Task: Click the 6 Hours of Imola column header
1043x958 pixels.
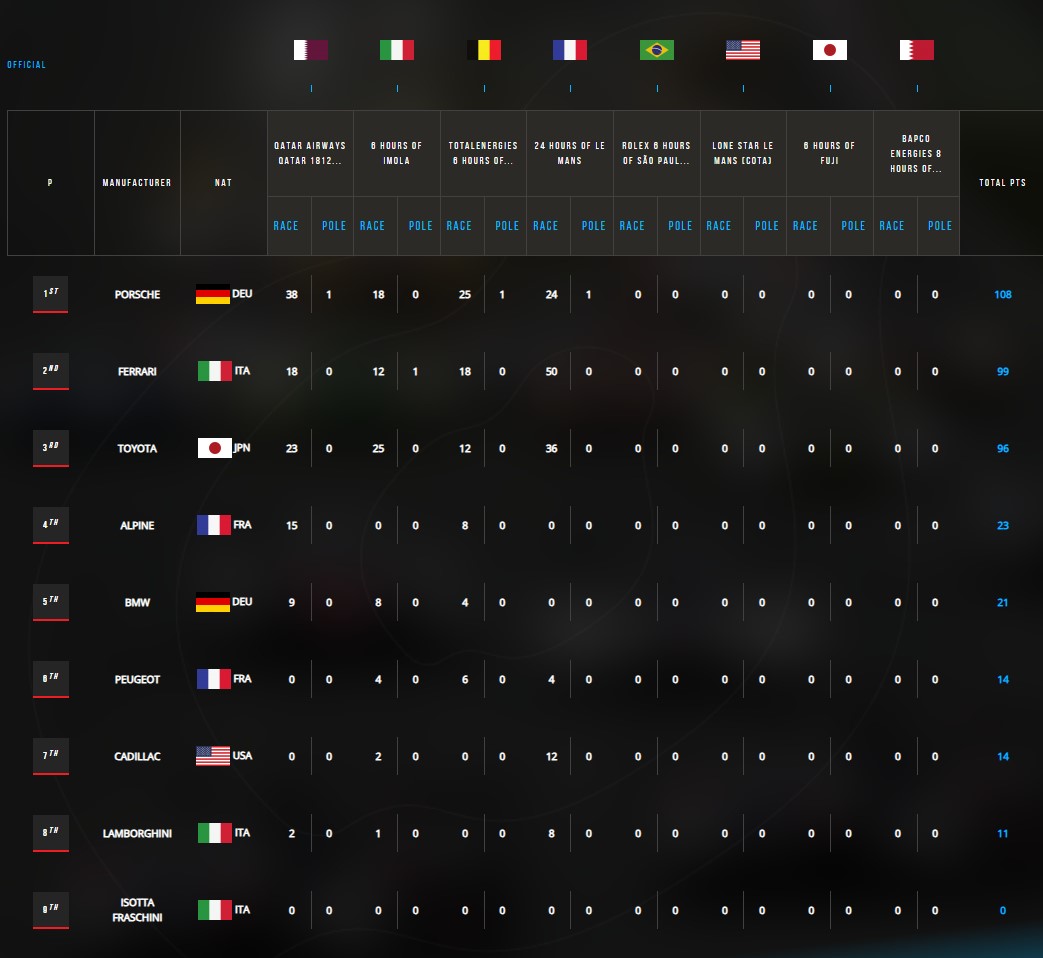Action: point(397,152)
